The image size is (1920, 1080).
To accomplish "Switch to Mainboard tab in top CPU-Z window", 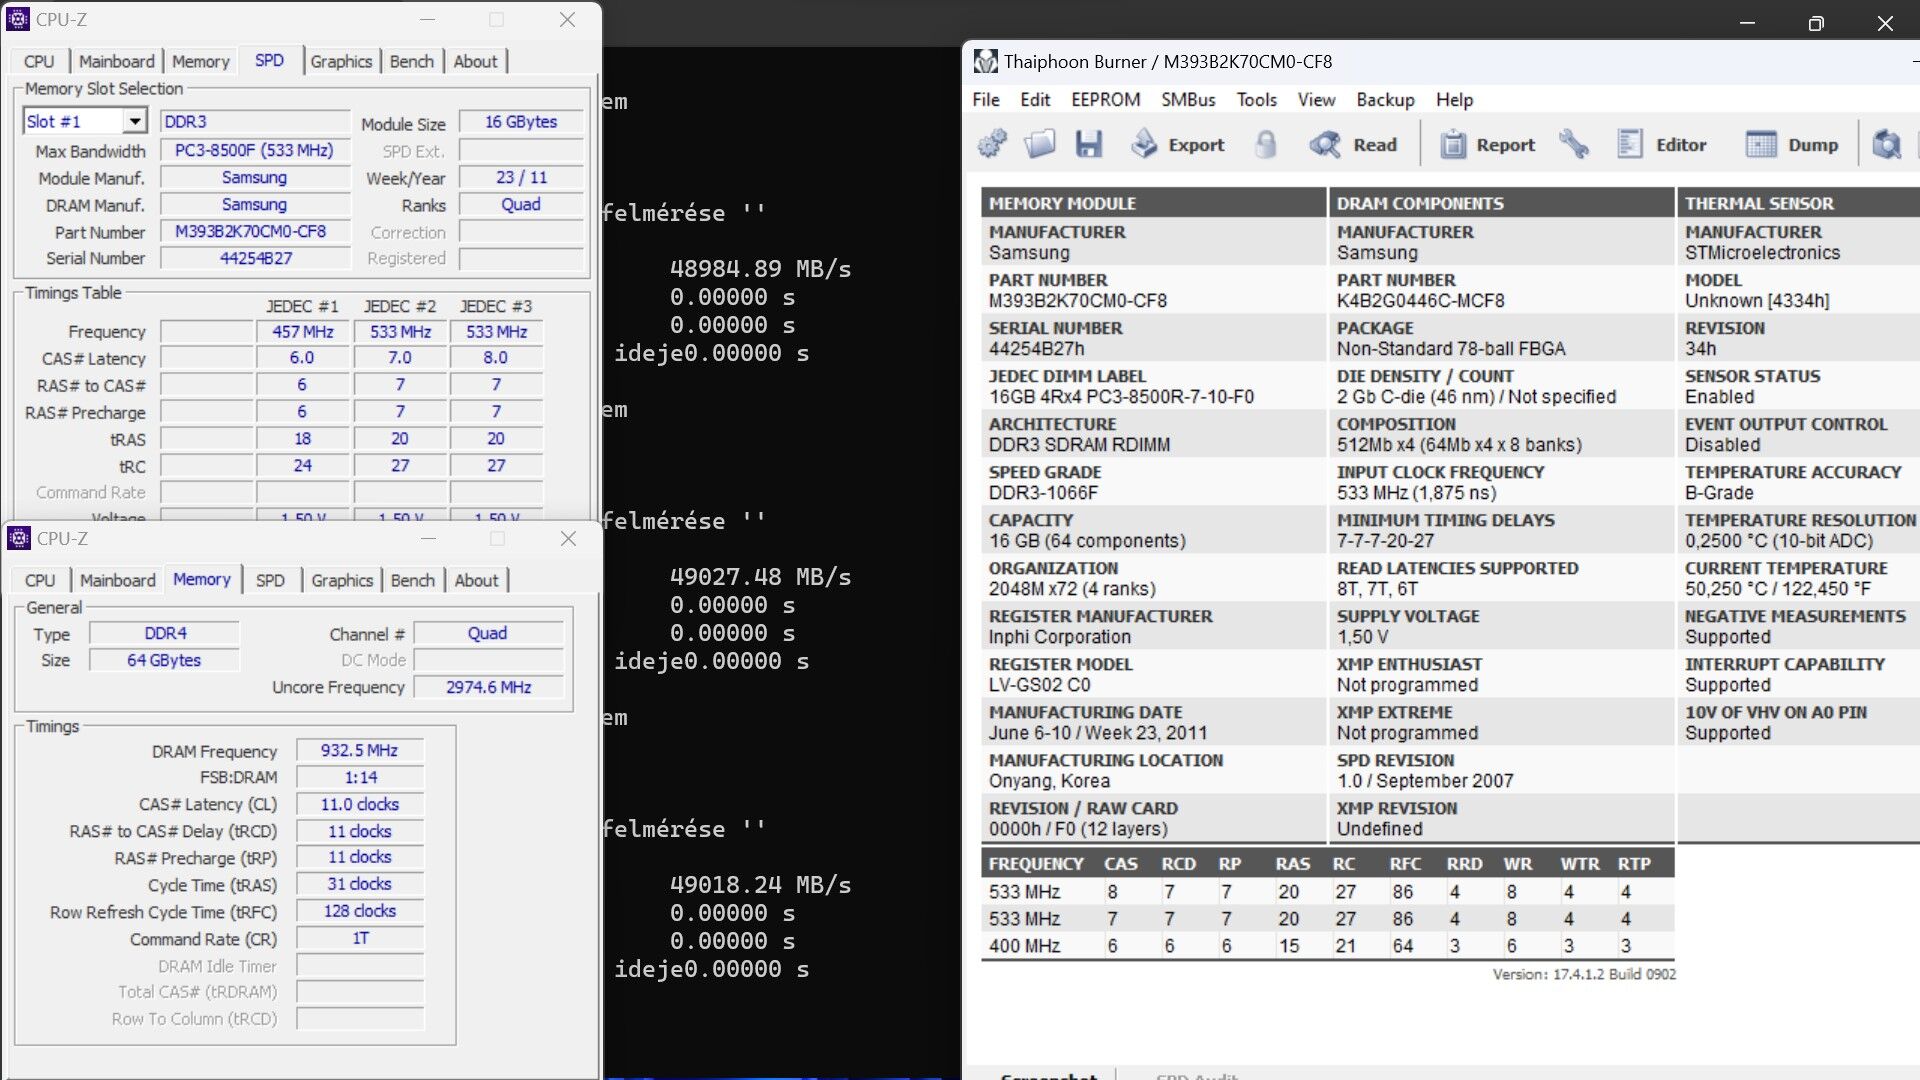I will pos(117,61).
